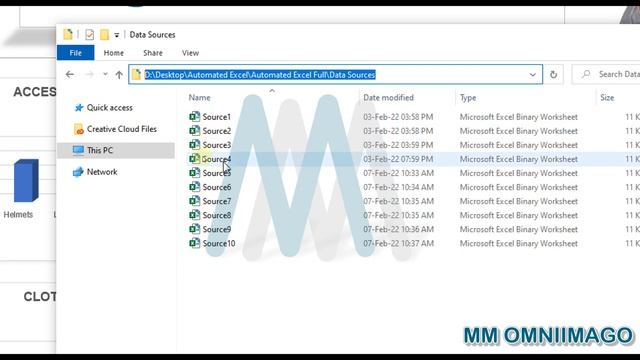Click the Network icon in sidebar
This screenshot has height=360, width=640.
78,172
